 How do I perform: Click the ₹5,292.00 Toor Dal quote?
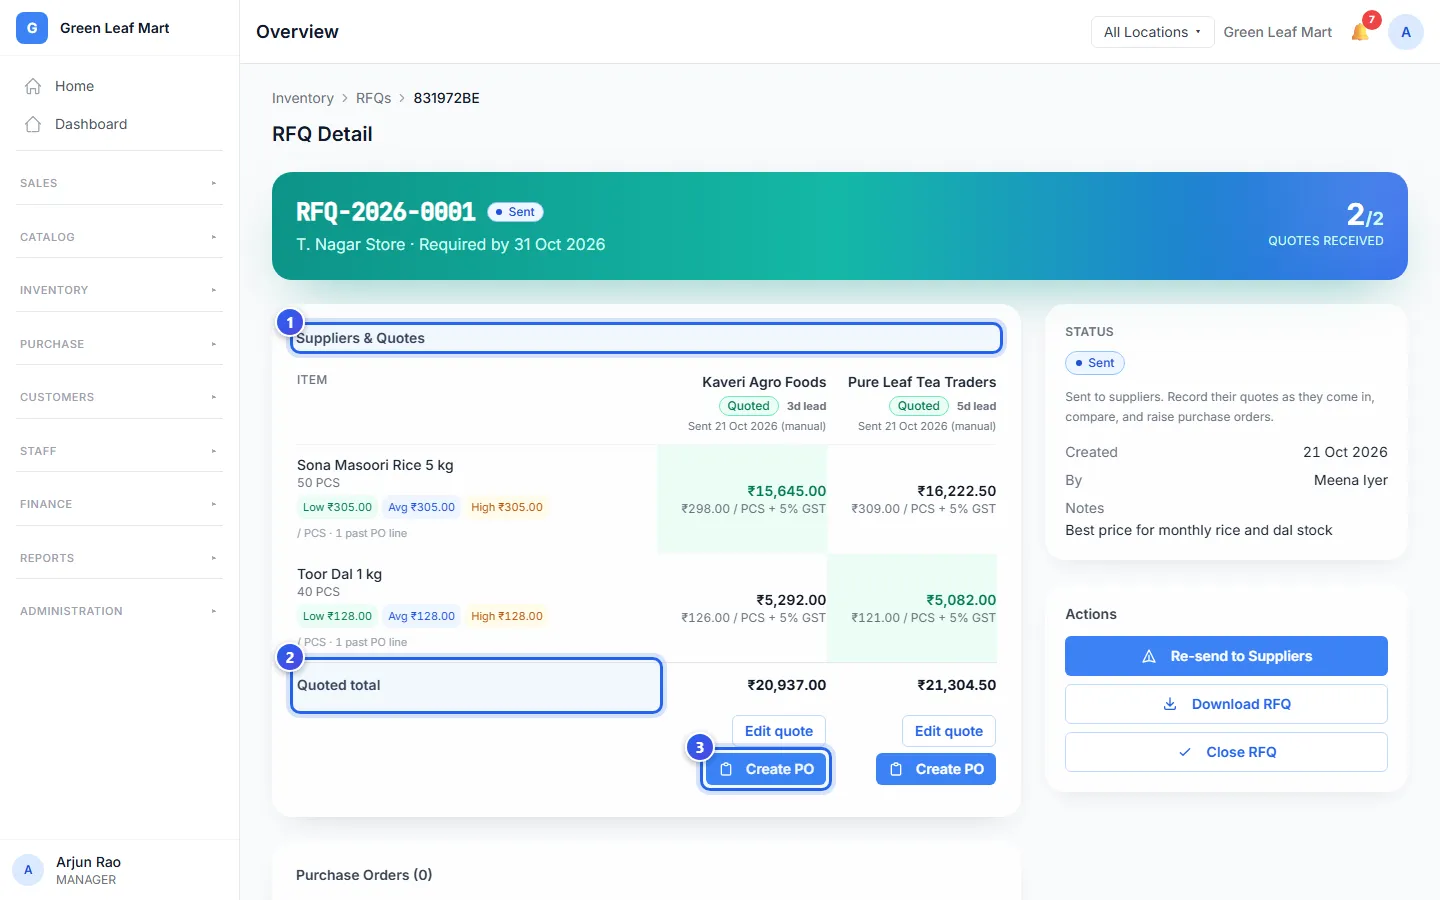[x=791, y=600]
